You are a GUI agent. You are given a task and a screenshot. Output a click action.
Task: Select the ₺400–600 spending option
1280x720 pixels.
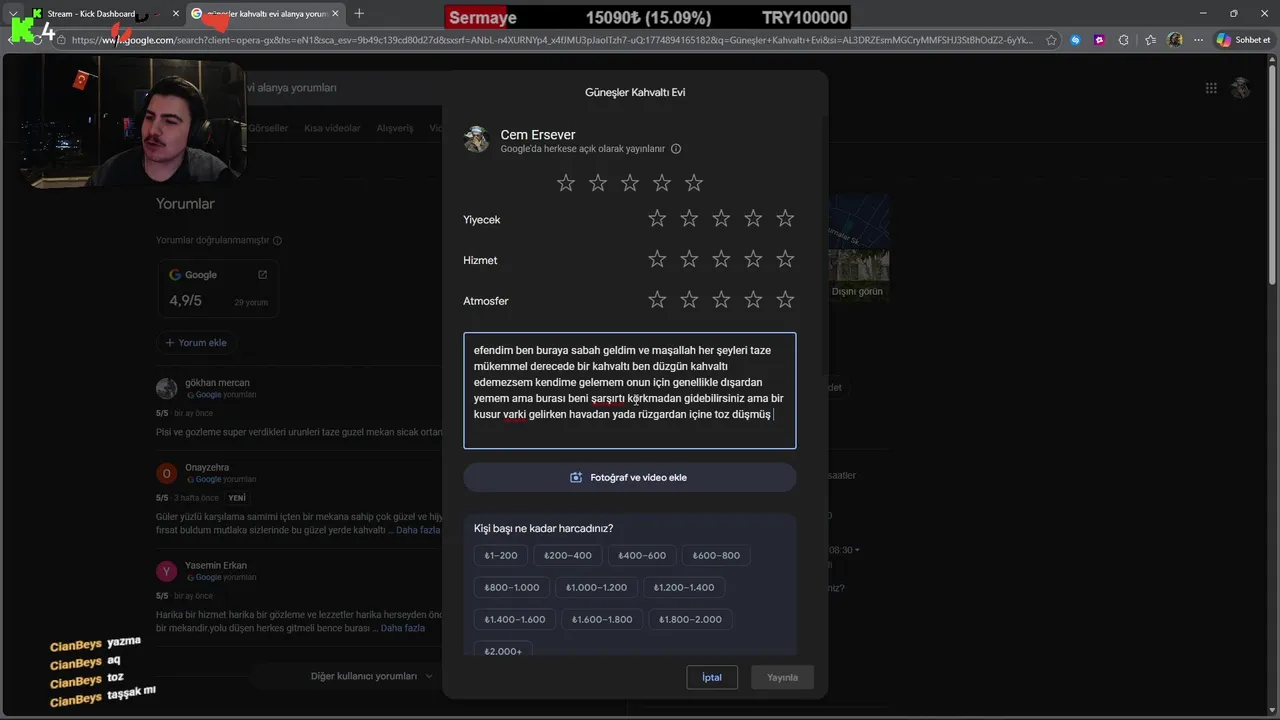click(x=642, y=555)
